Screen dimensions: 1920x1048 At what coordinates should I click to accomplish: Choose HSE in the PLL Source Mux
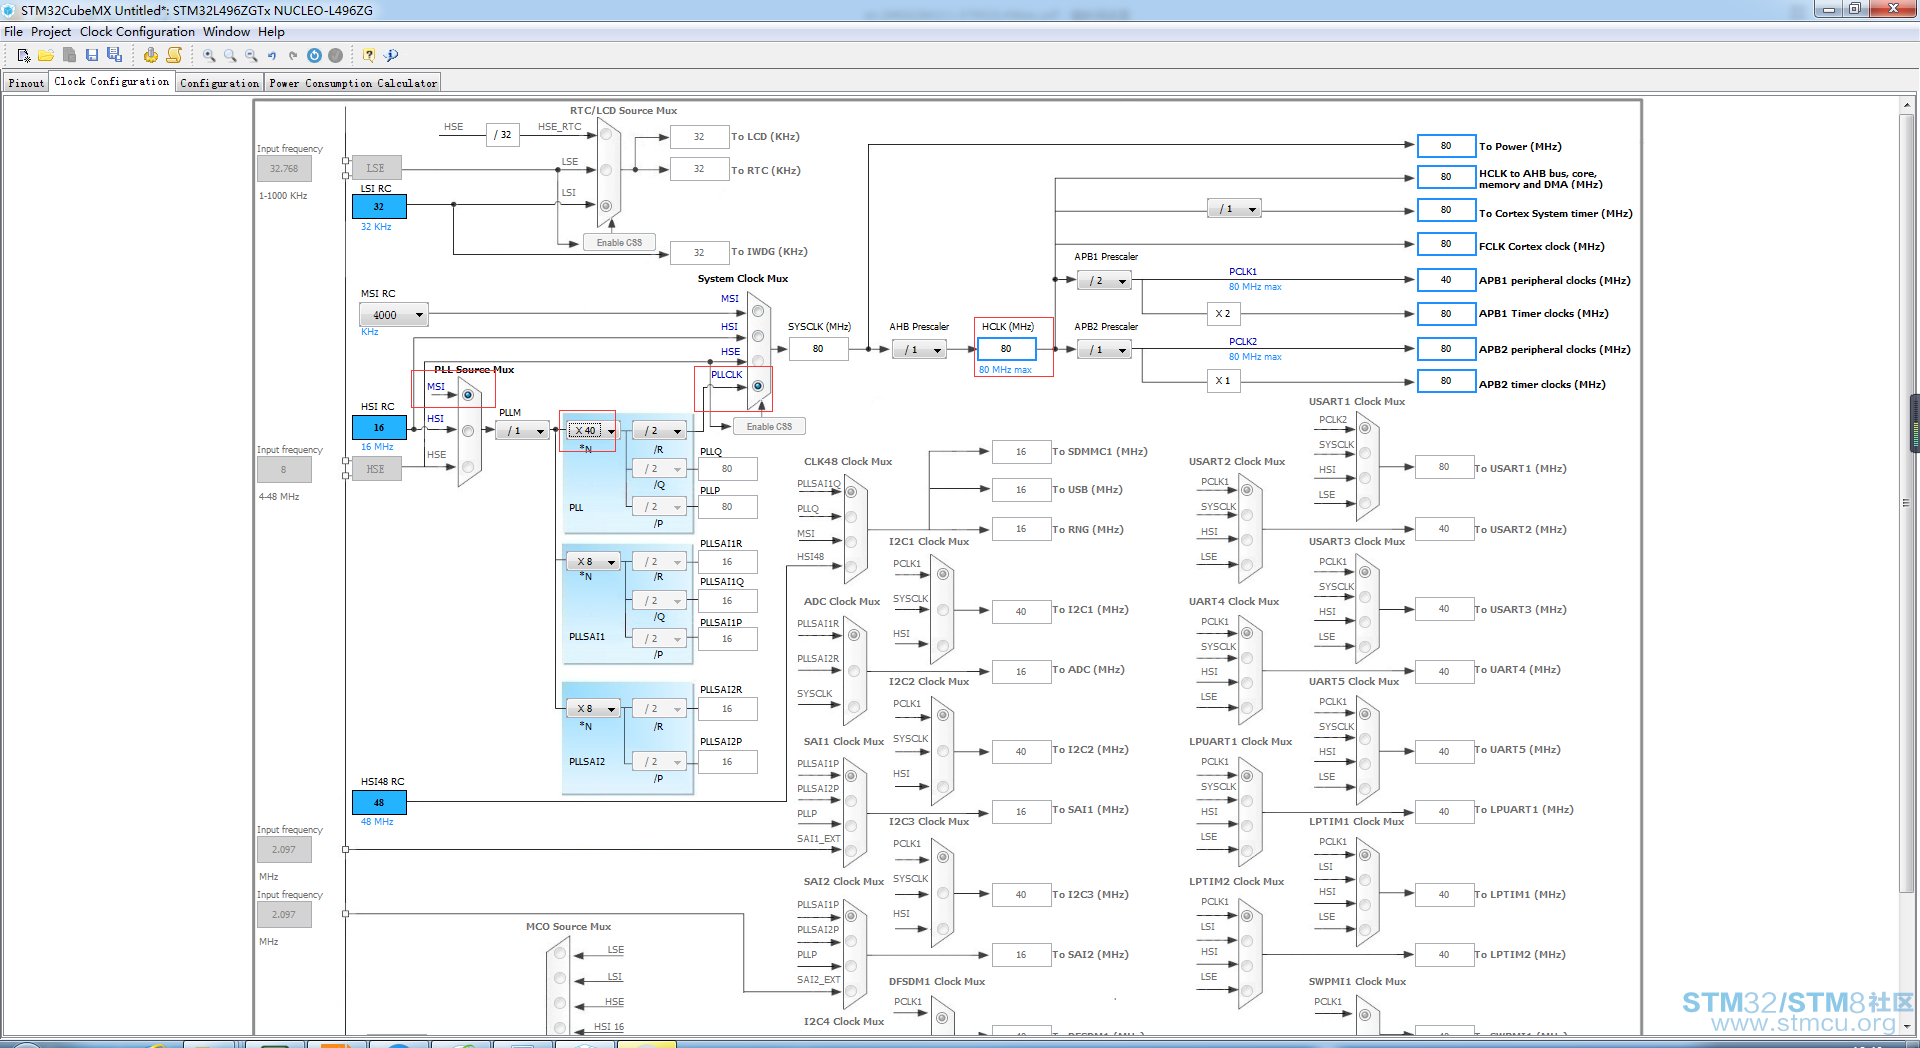468,467
